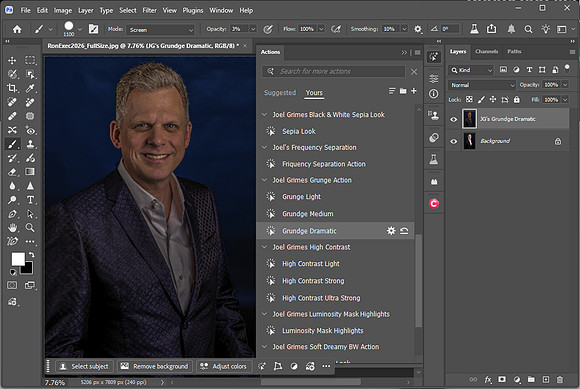Toggle lock all padlock
Viewport: 580px width, 389px height.
(517, 99)
